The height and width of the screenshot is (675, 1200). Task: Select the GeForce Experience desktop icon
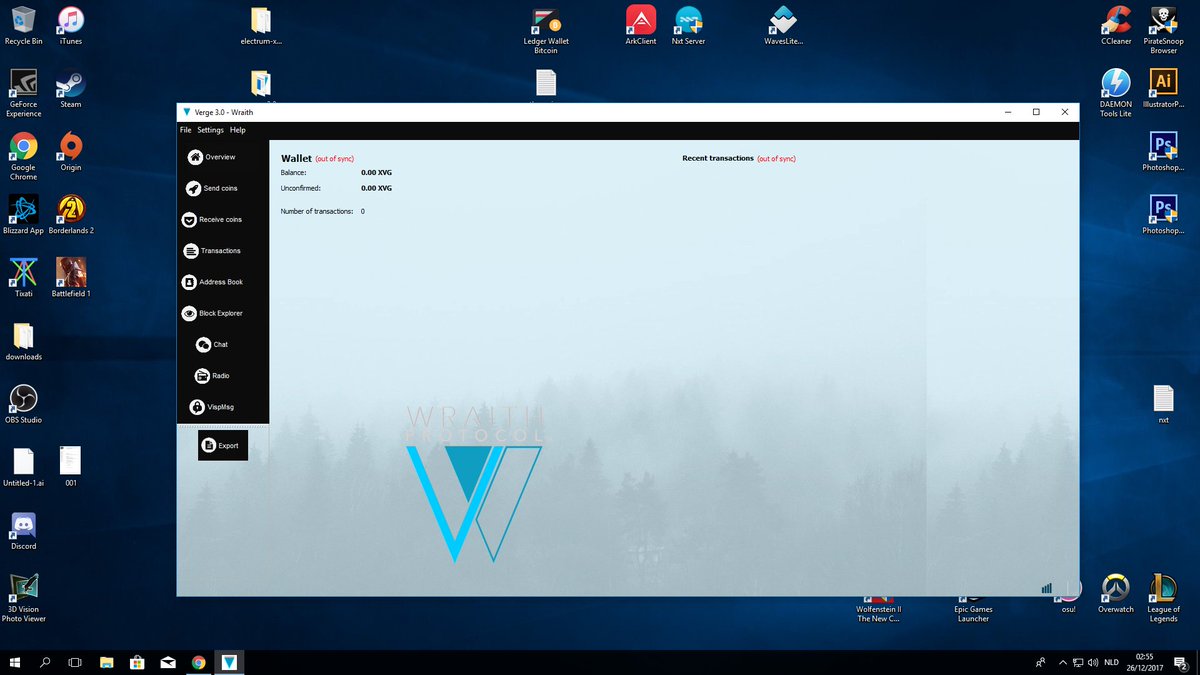pos(23,94)
